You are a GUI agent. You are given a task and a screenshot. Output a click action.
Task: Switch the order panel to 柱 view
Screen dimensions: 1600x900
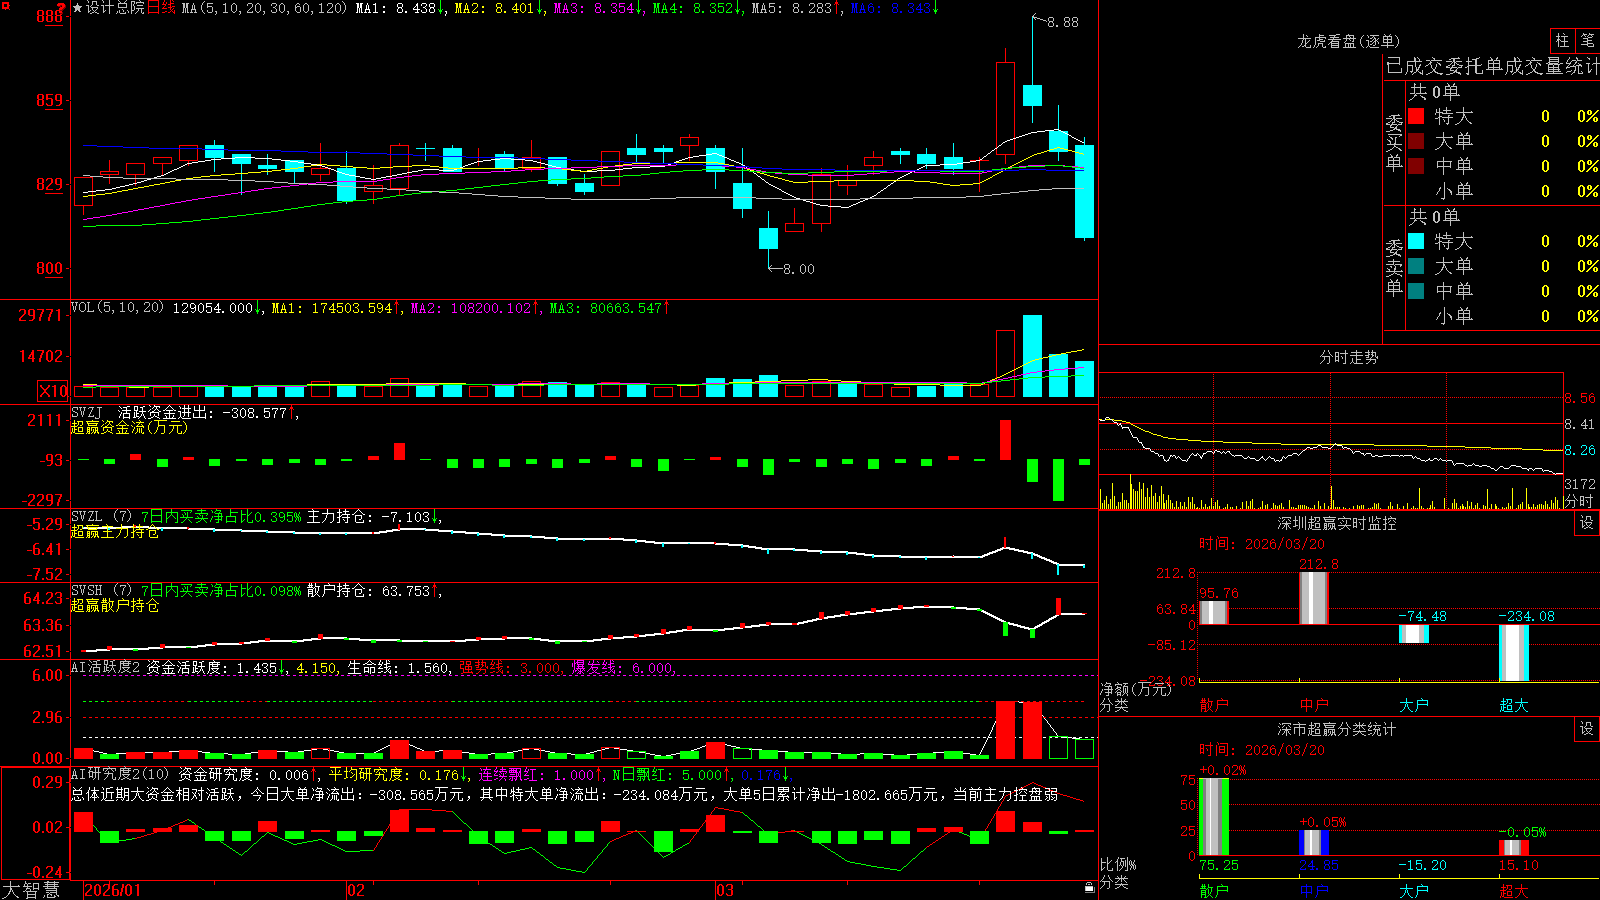1562,40
